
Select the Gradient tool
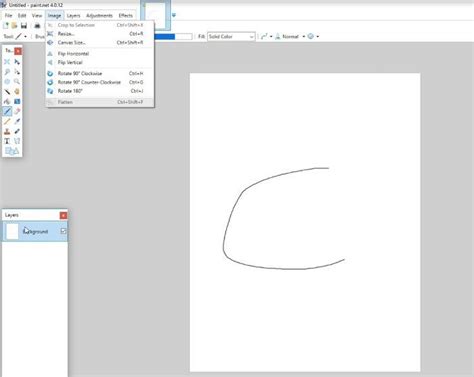pos(17,101)
